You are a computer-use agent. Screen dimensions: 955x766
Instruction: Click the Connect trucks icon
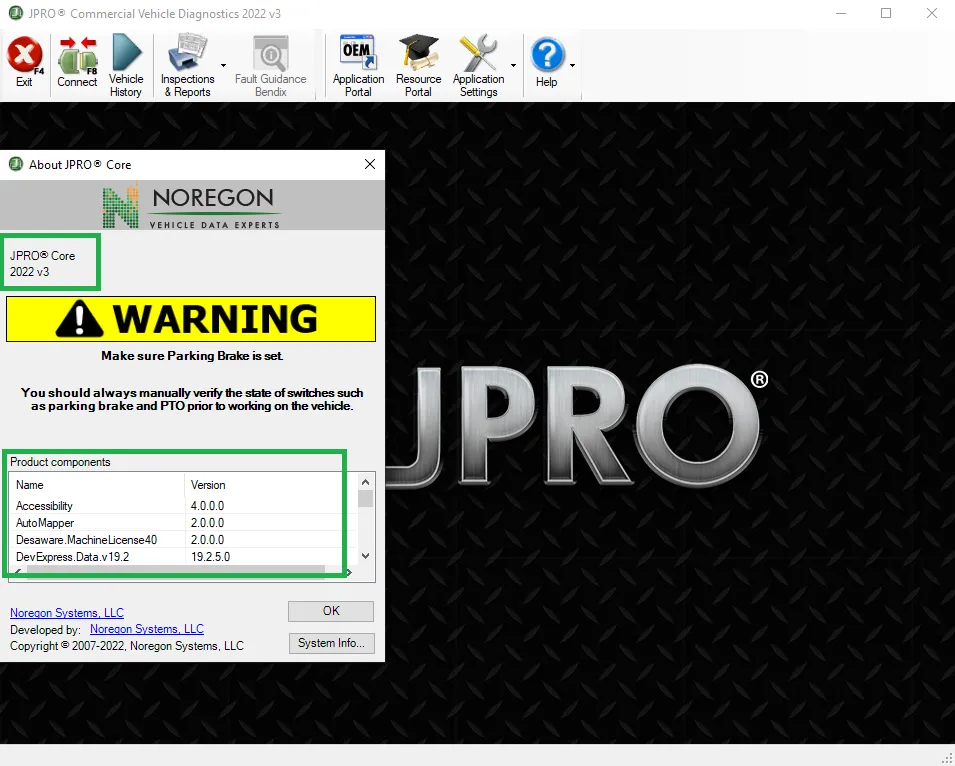77,55
